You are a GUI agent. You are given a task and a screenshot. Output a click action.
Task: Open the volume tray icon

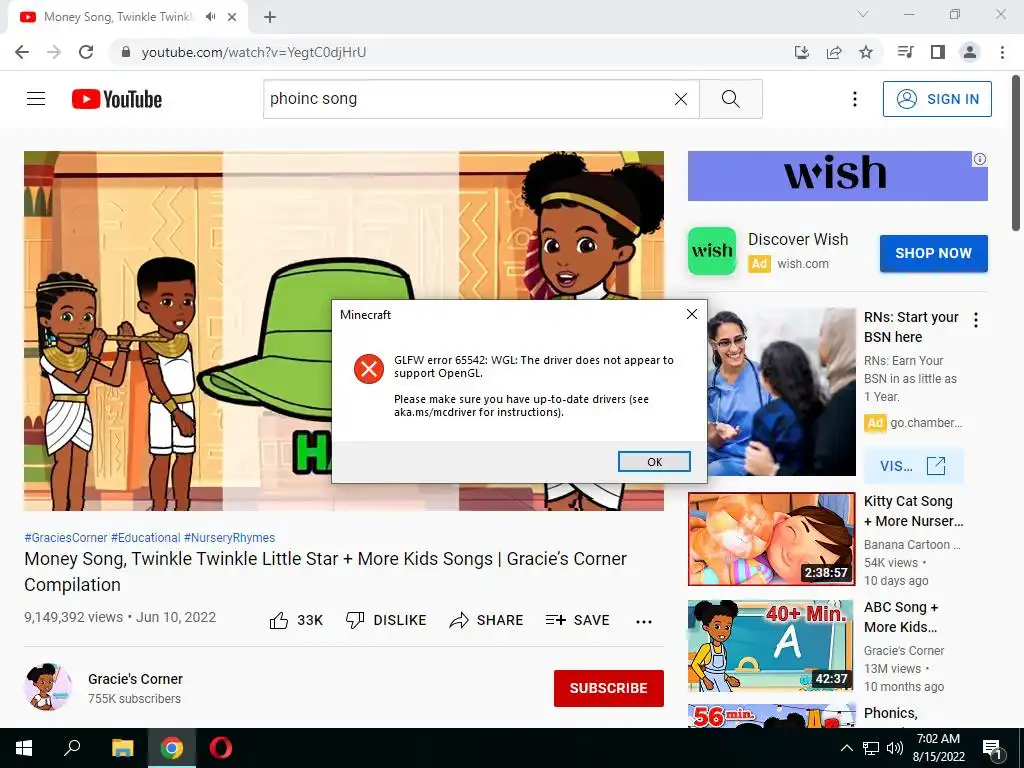(x=895, y=748)
